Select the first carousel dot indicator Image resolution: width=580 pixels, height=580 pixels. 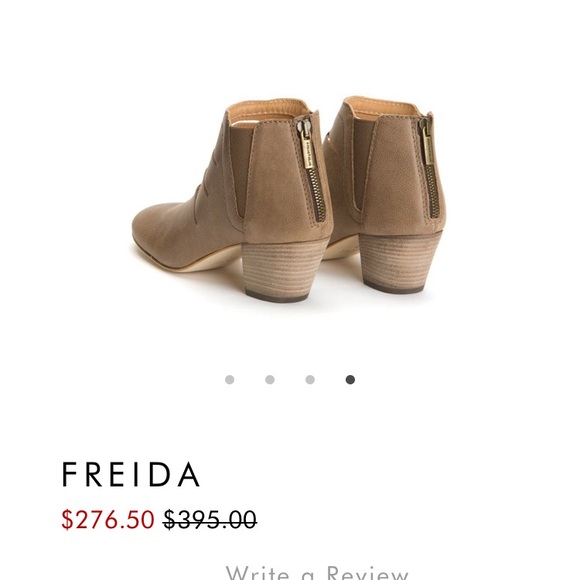(x=229, y=380)
